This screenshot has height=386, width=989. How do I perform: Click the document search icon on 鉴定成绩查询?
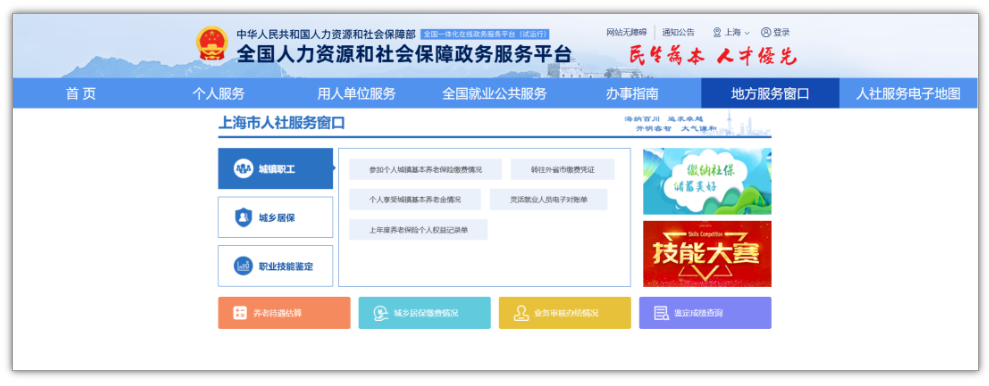coord(661,313)
